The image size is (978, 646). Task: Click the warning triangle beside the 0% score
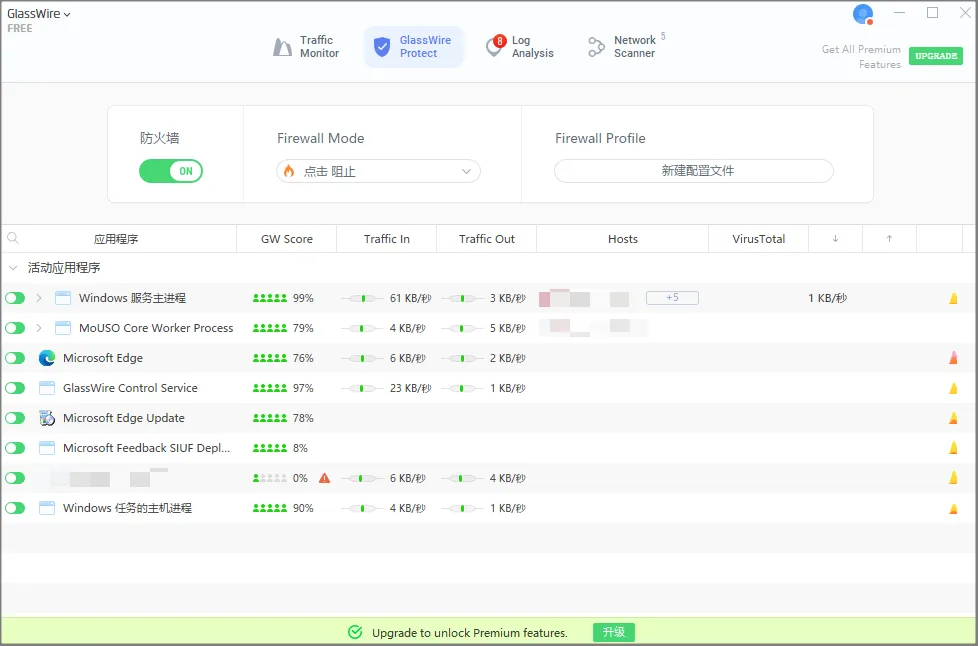point(324,478)
